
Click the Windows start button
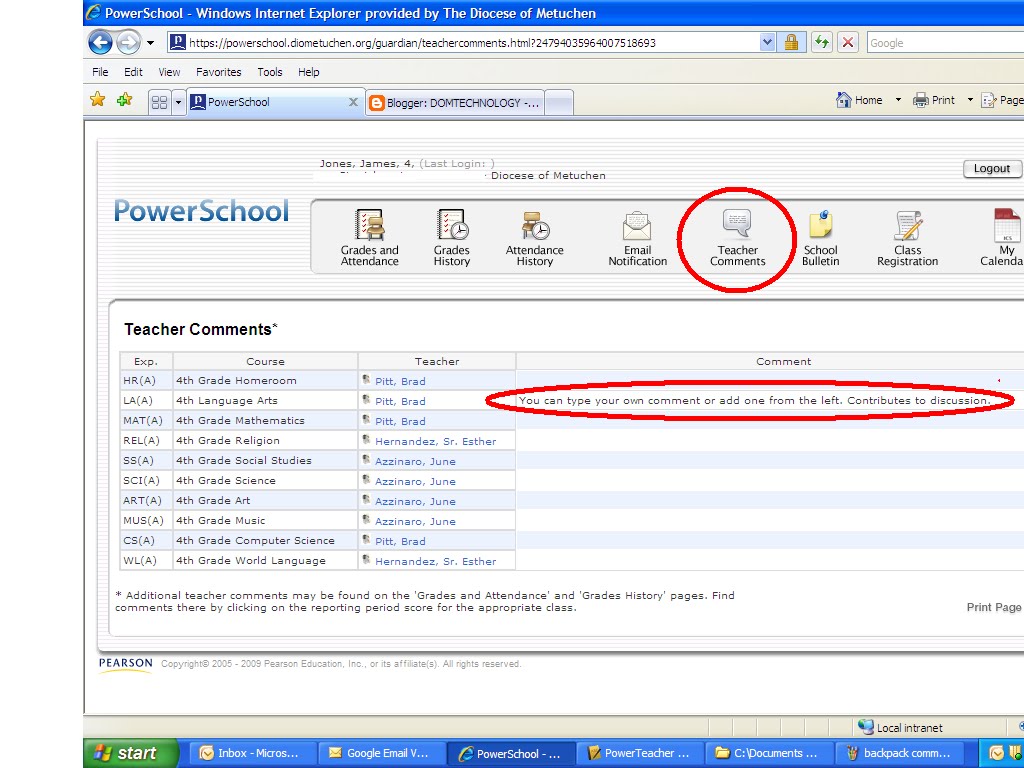[x=131, y=753]
